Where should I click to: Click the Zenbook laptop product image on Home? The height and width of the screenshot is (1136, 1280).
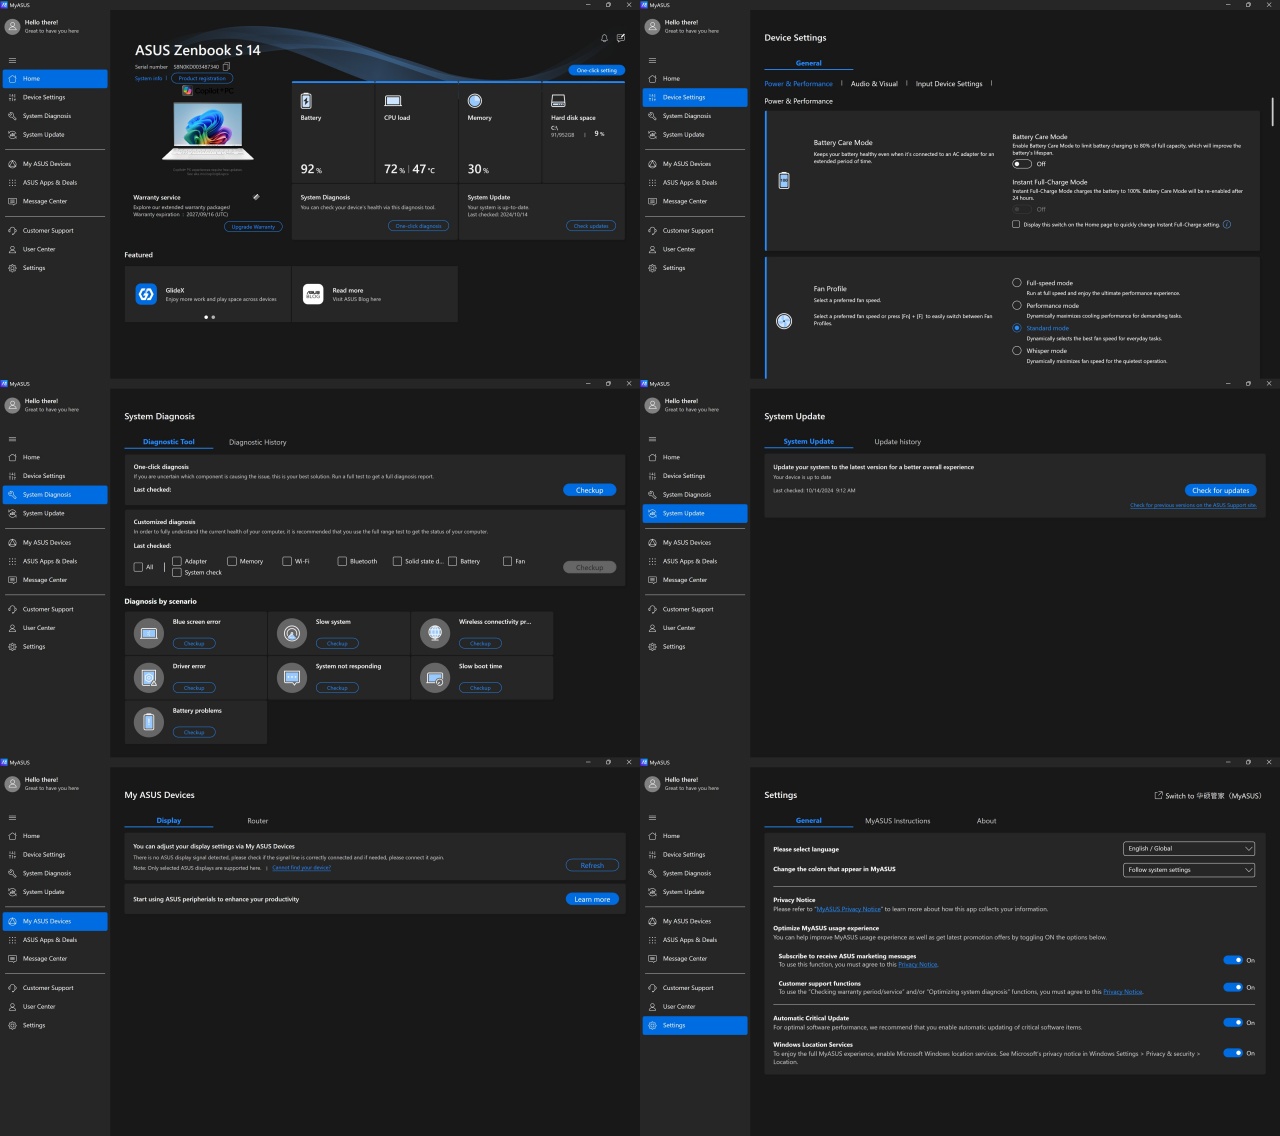click(208, 129)
